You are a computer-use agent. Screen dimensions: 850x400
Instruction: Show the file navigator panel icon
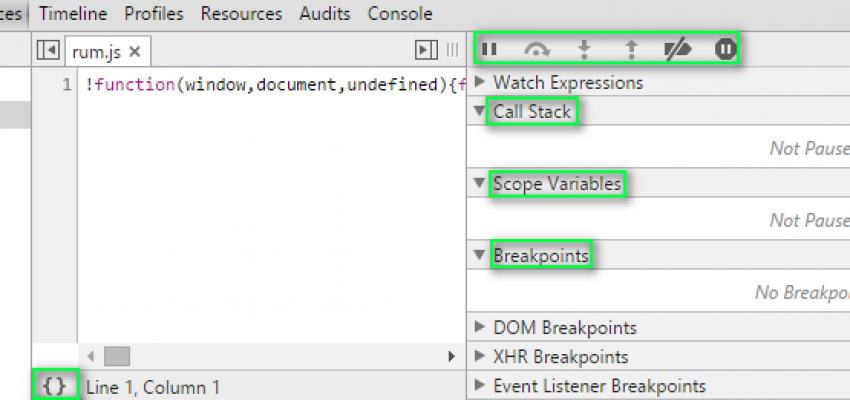pos(47,50)
